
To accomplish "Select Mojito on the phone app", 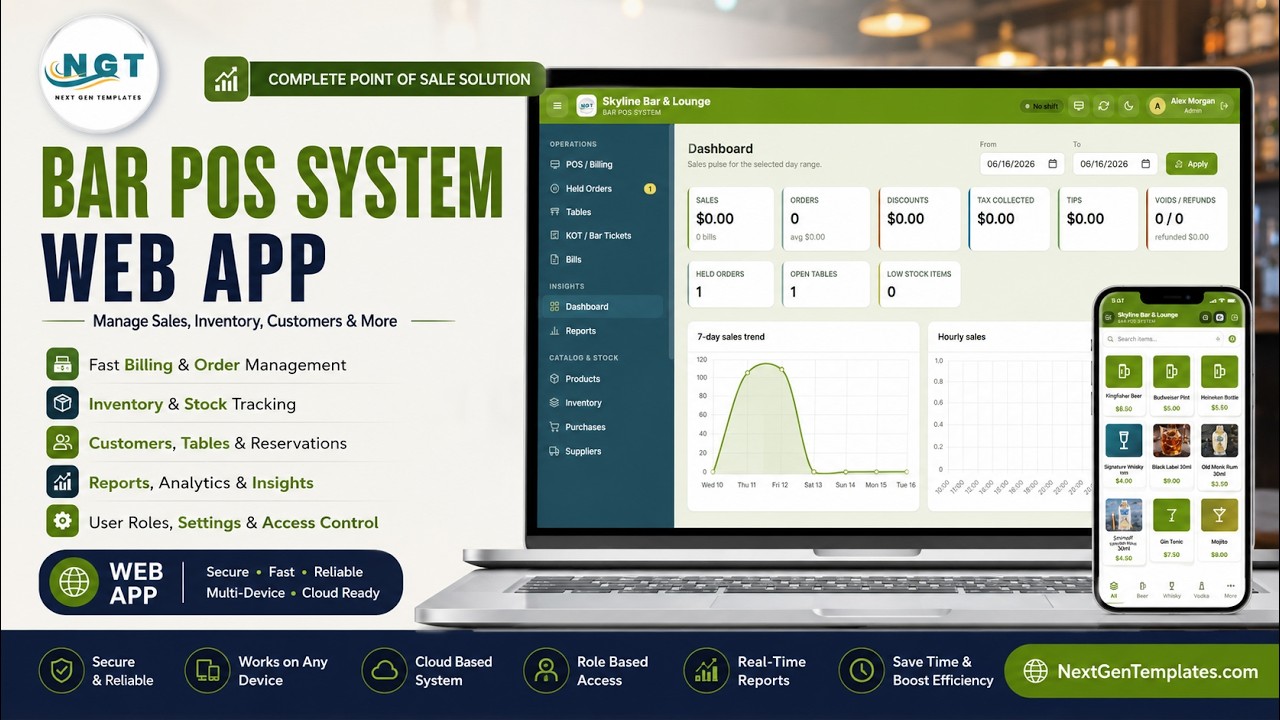I will 1219,530.
